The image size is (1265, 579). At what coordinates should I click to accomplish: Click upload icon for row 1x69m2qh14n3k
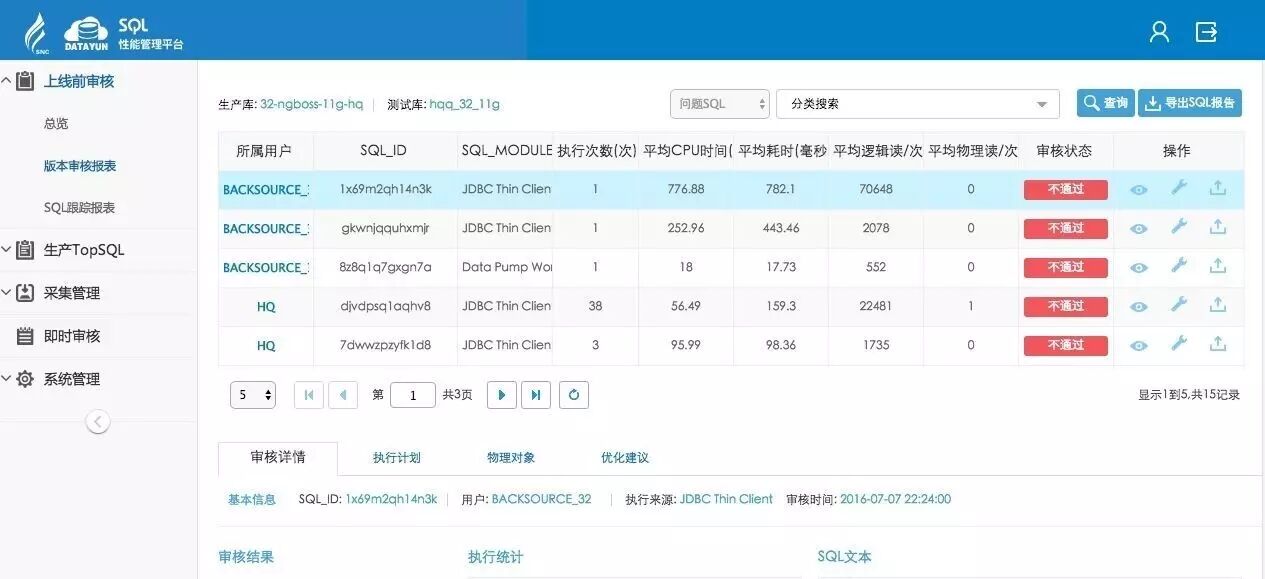click(1218, 187)
